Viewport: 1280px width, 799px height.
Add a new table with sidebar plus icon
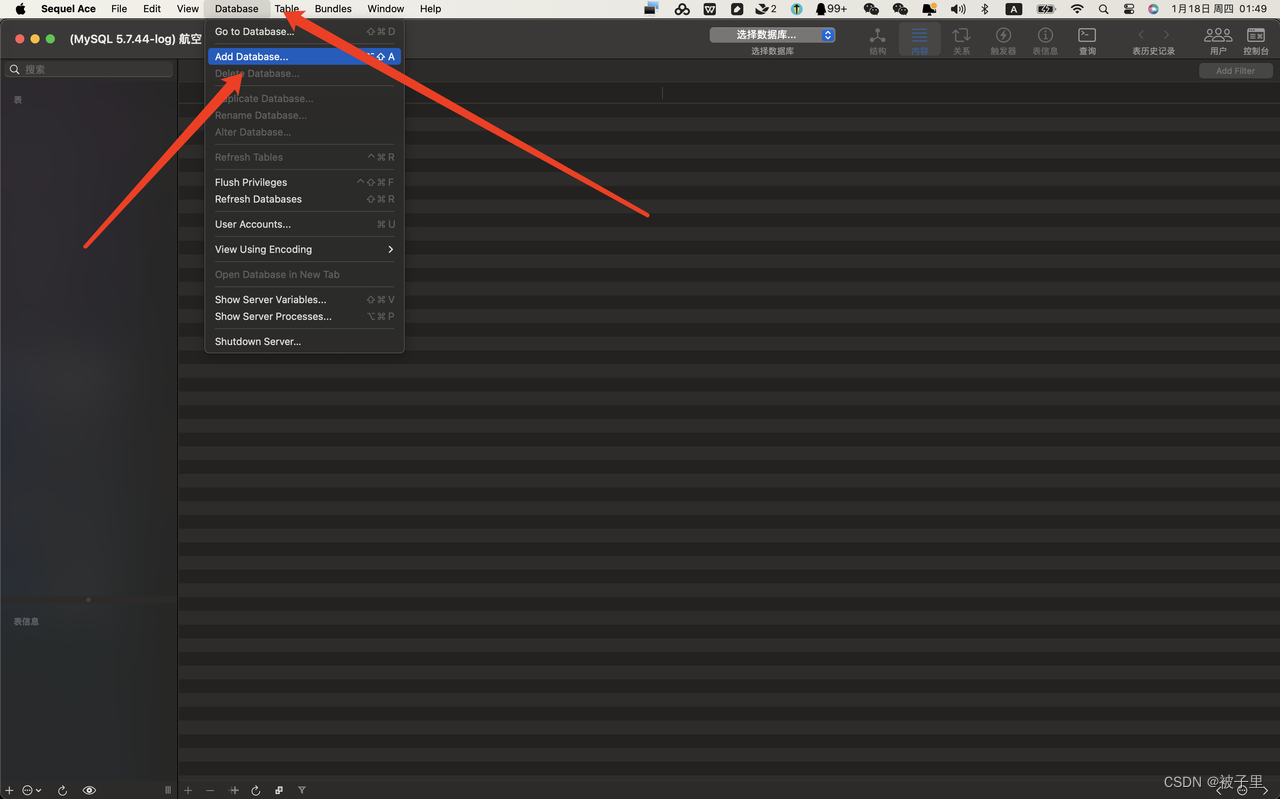pyautogui.click(x=10, y=790)
